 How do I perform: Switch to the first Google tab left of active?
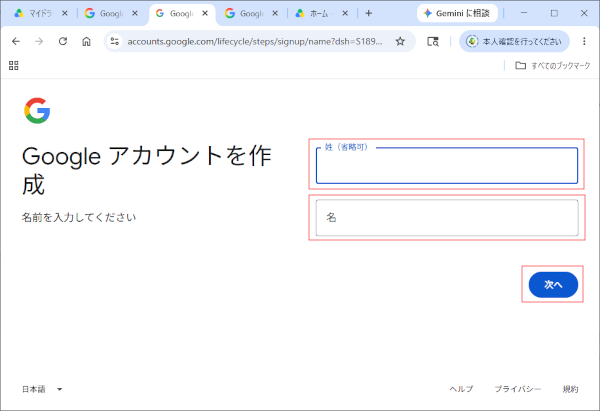tap(111, 13)
